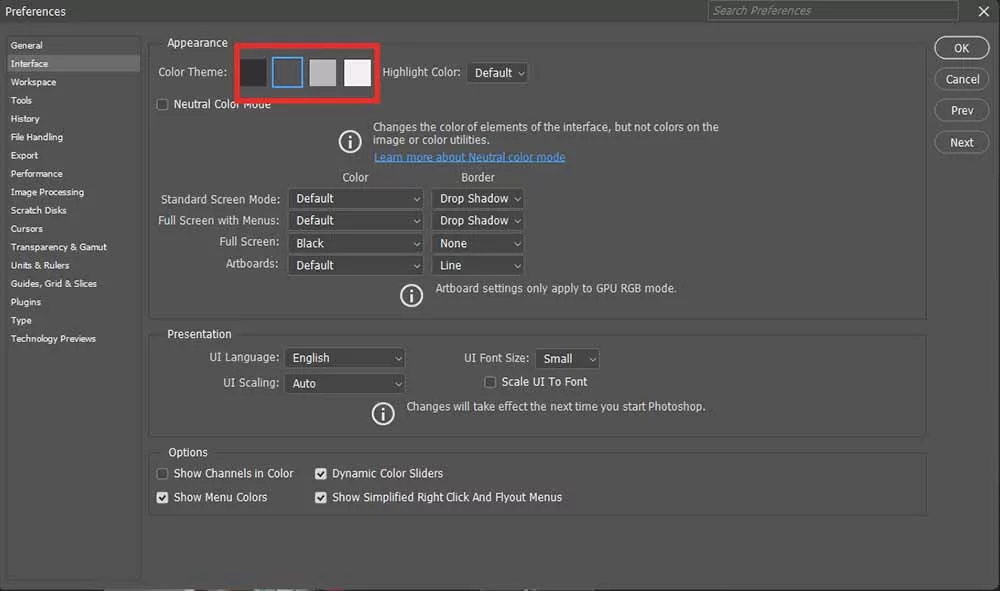Click the Search Preferences input field
The image size is (1000, 591).
(x=831, y=10)
